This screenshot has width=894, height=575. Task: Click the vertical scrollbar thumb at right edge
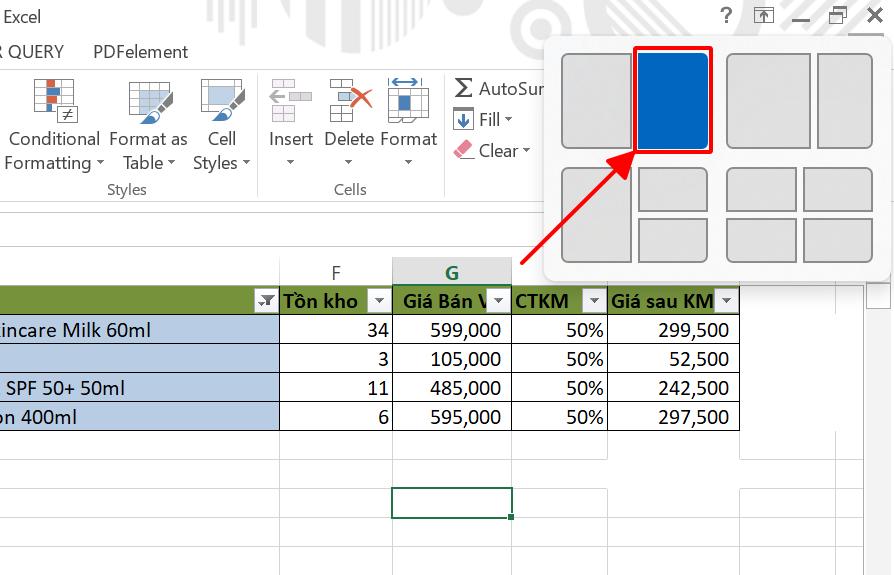click(877, 296)
